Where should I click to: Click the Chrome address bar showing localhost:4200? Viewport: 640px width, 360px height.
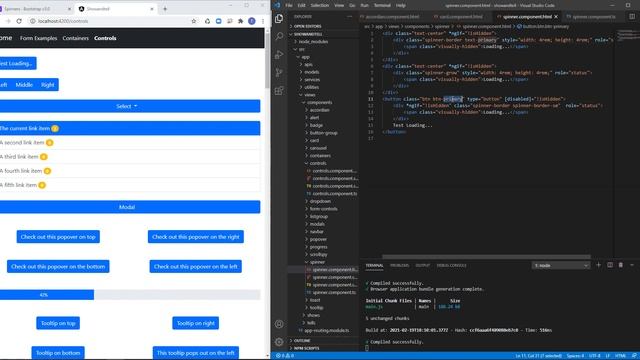point(108,21)
